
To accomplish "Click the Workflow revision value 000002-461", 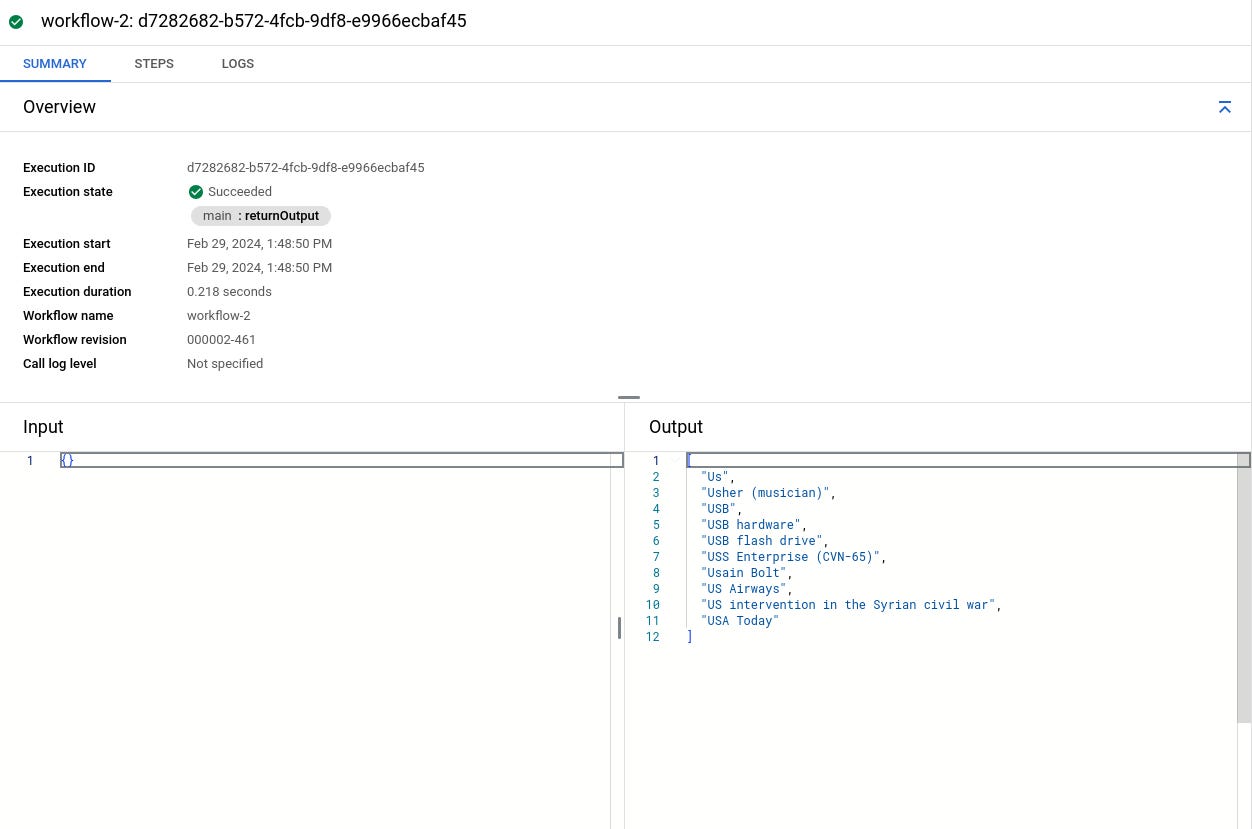I will 221,340.
